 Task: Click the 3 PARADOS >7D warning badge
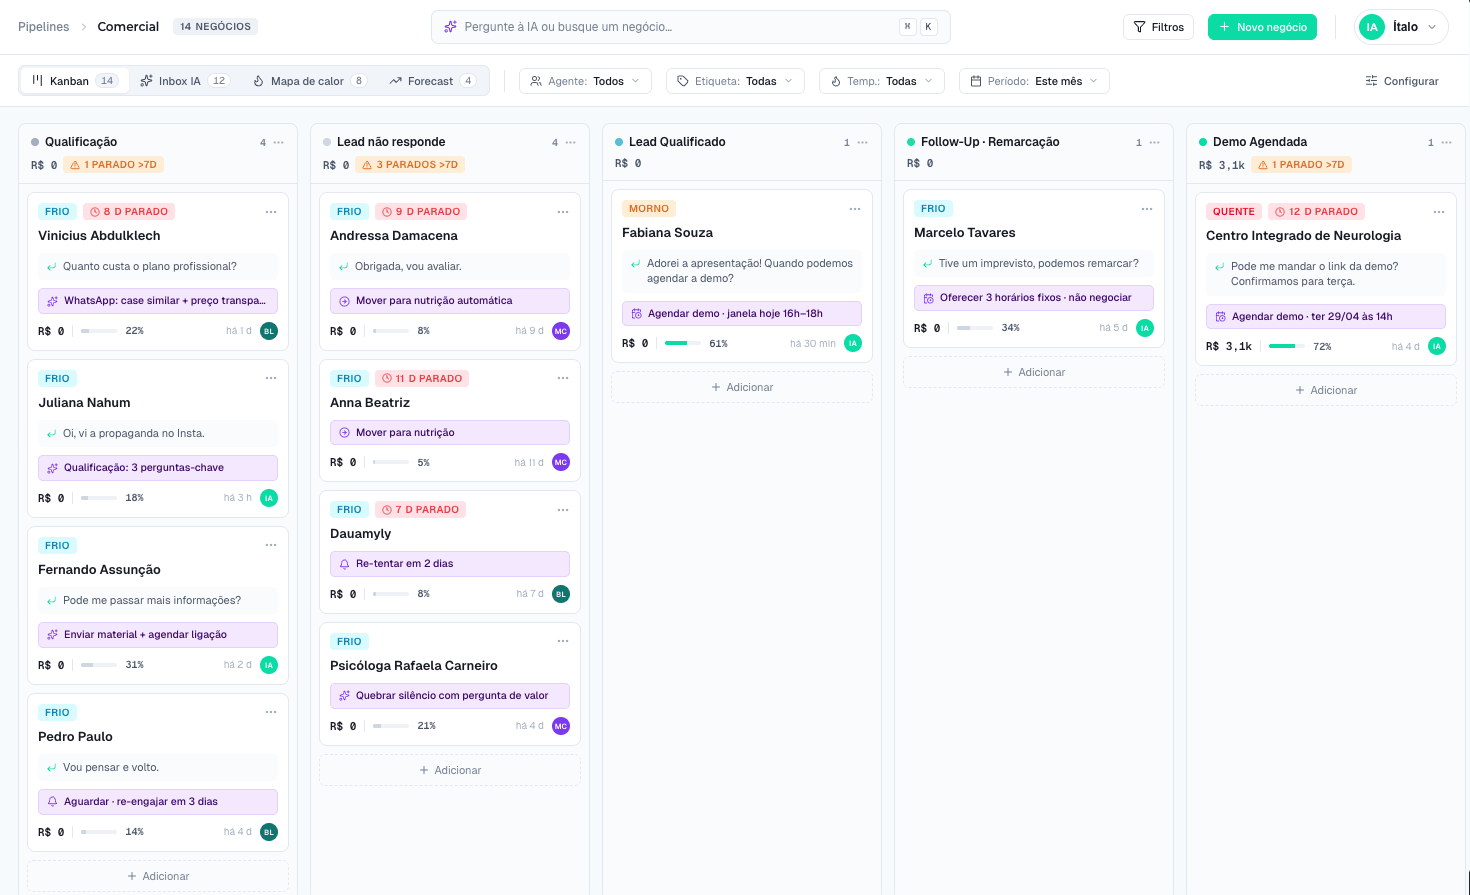(x=410, y=165)
